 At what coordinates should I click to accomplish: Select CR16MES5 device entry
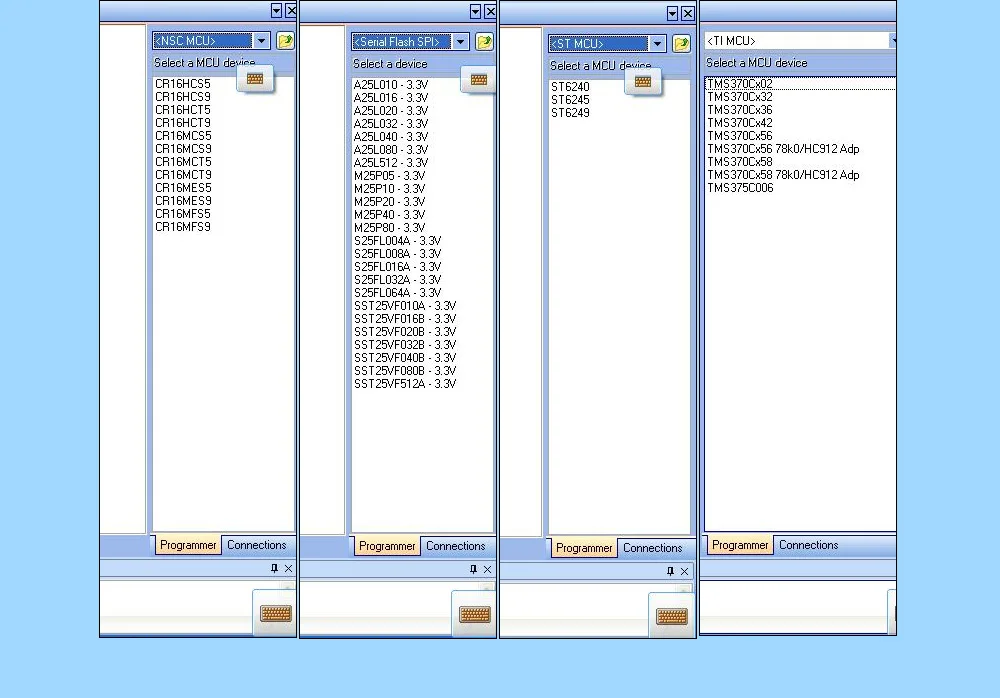(x=184, y=188)
